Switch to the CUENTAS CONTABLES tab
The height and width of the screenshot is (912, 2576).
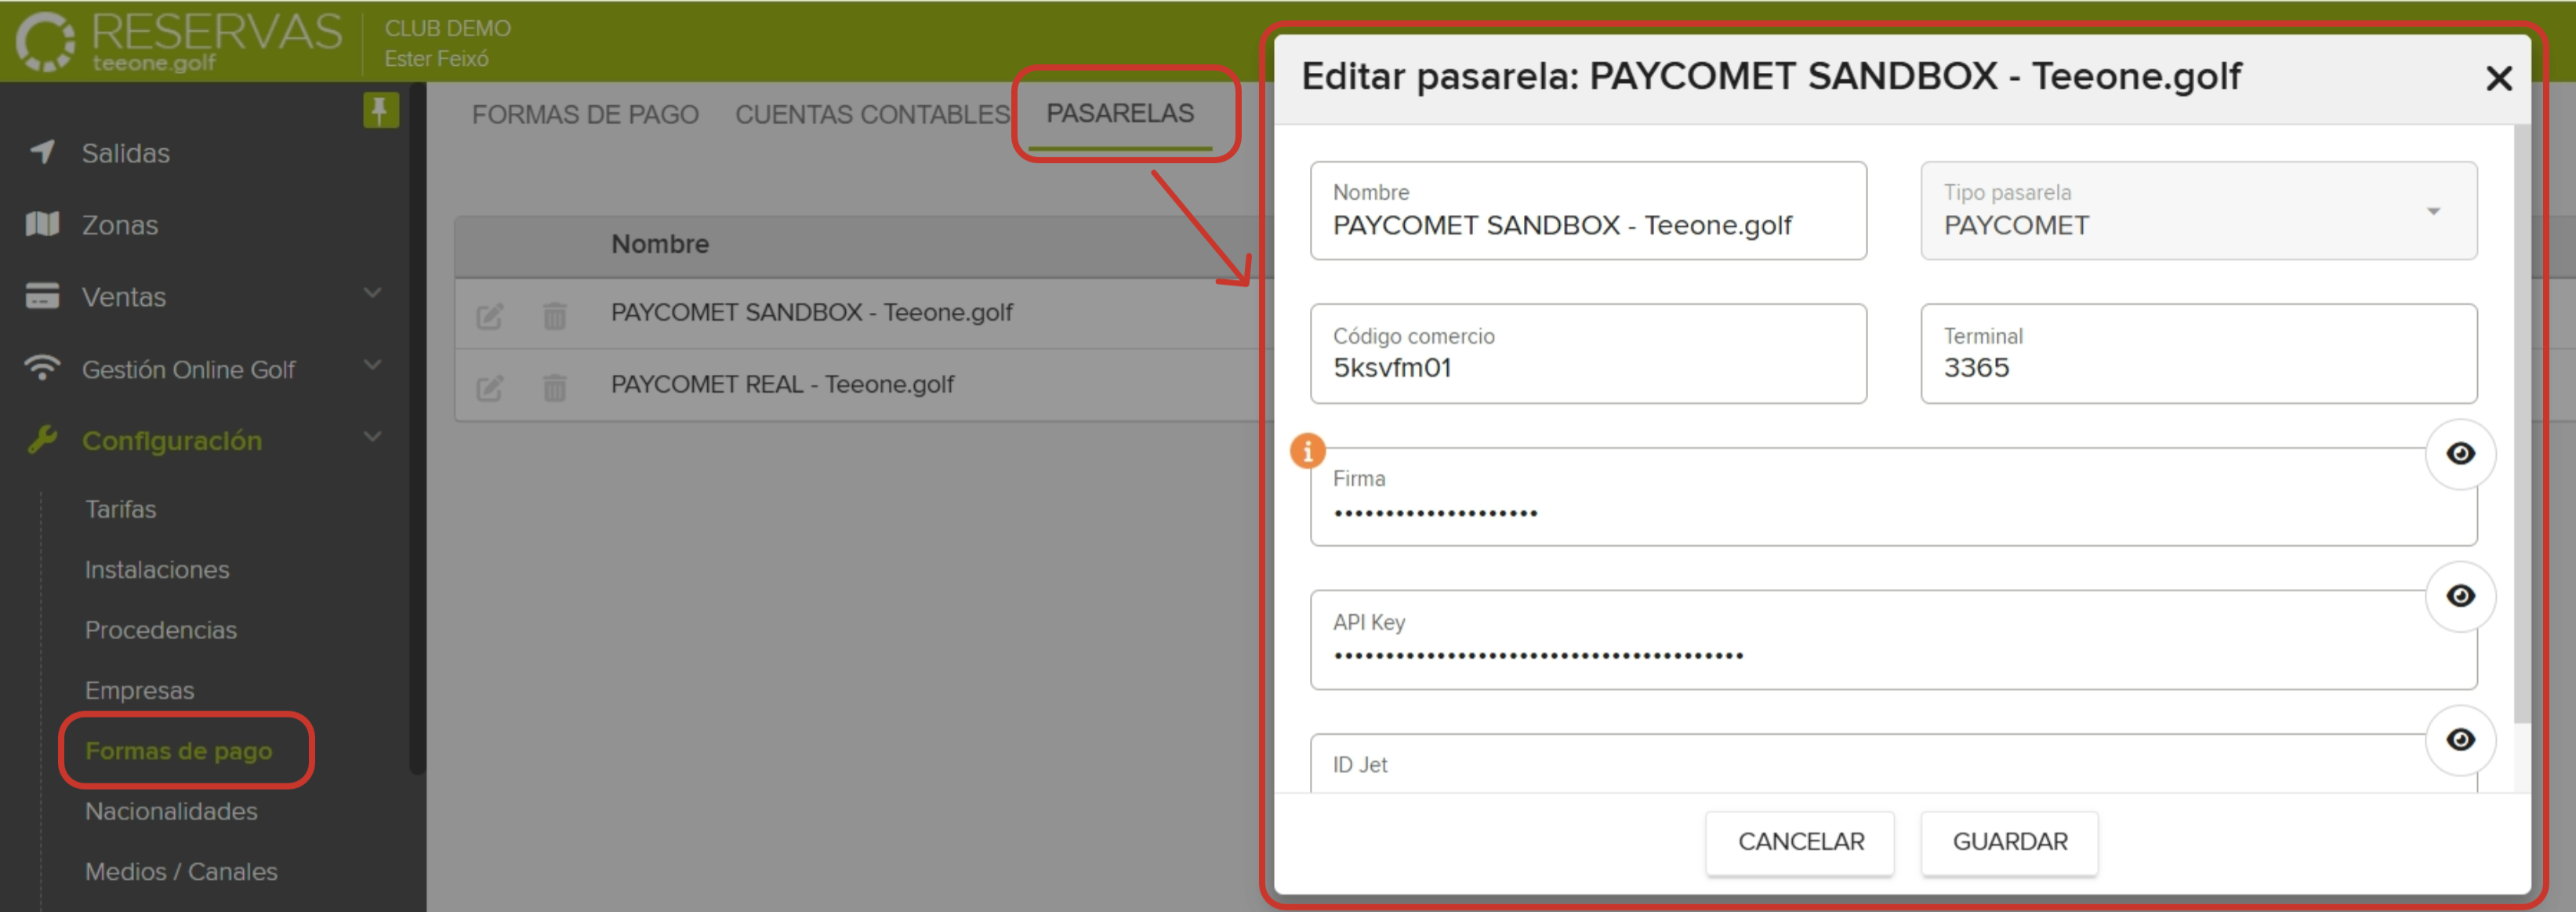pyautogui.click(x=871, y=114)
